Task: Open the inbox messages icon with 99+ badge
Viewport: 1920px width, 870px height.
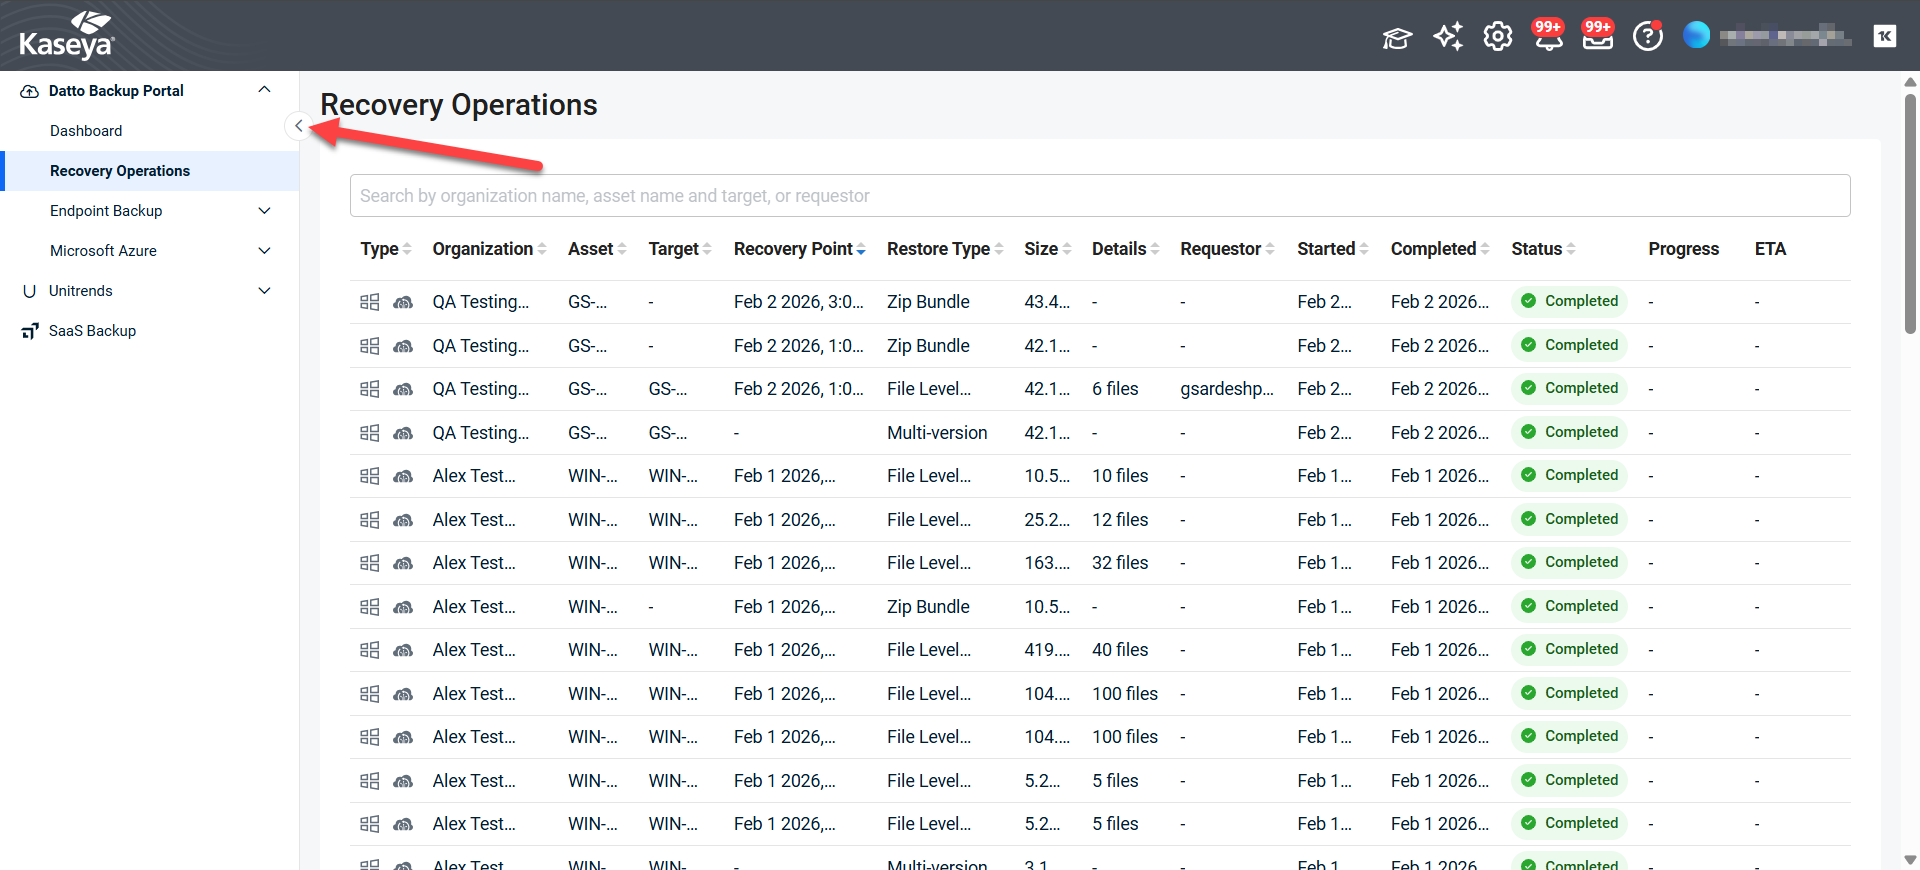Action: (x=1597, y=37)
